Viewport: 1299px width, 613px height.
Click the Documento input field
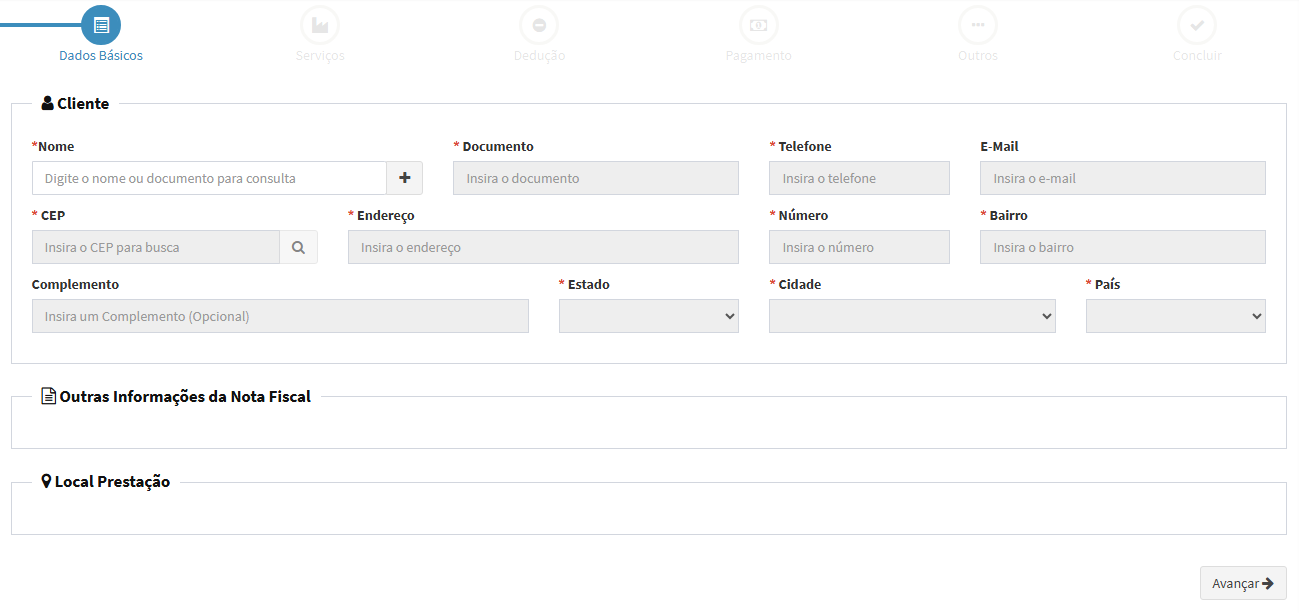tap(595, 178)
